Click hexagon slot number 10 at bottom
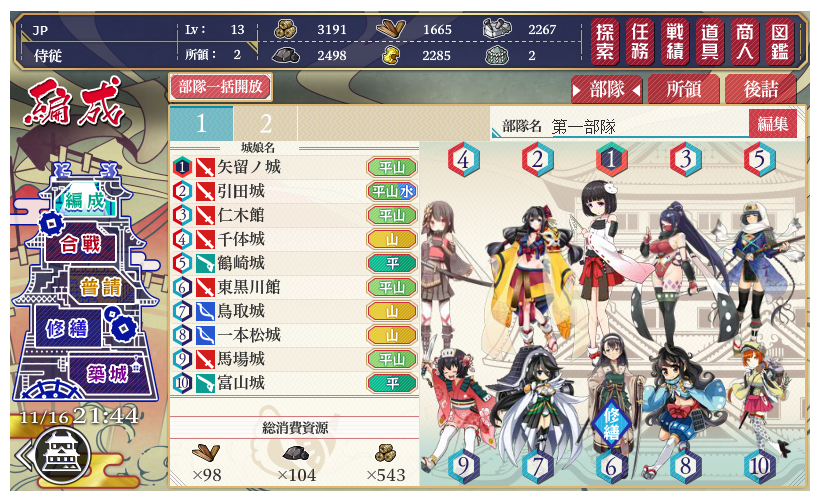823x499 pixels. [759, 466]
